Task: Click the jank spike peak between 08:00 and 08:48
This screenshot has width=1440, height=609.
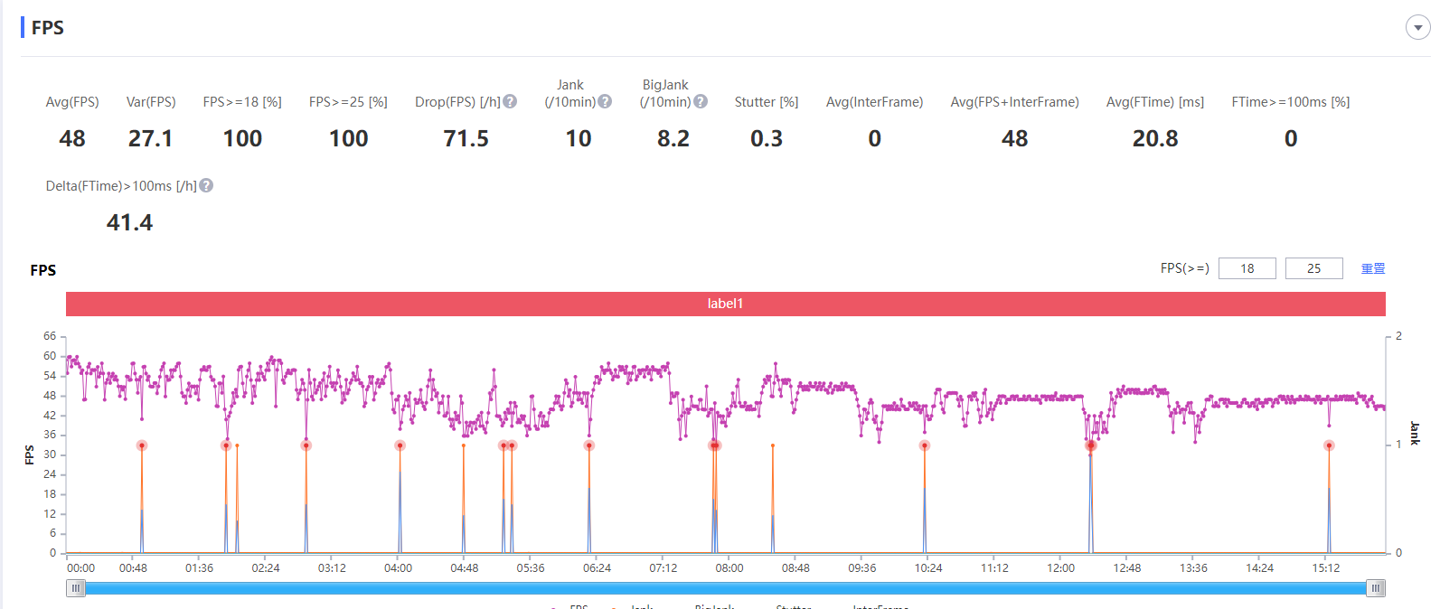Action: (773, 446)
